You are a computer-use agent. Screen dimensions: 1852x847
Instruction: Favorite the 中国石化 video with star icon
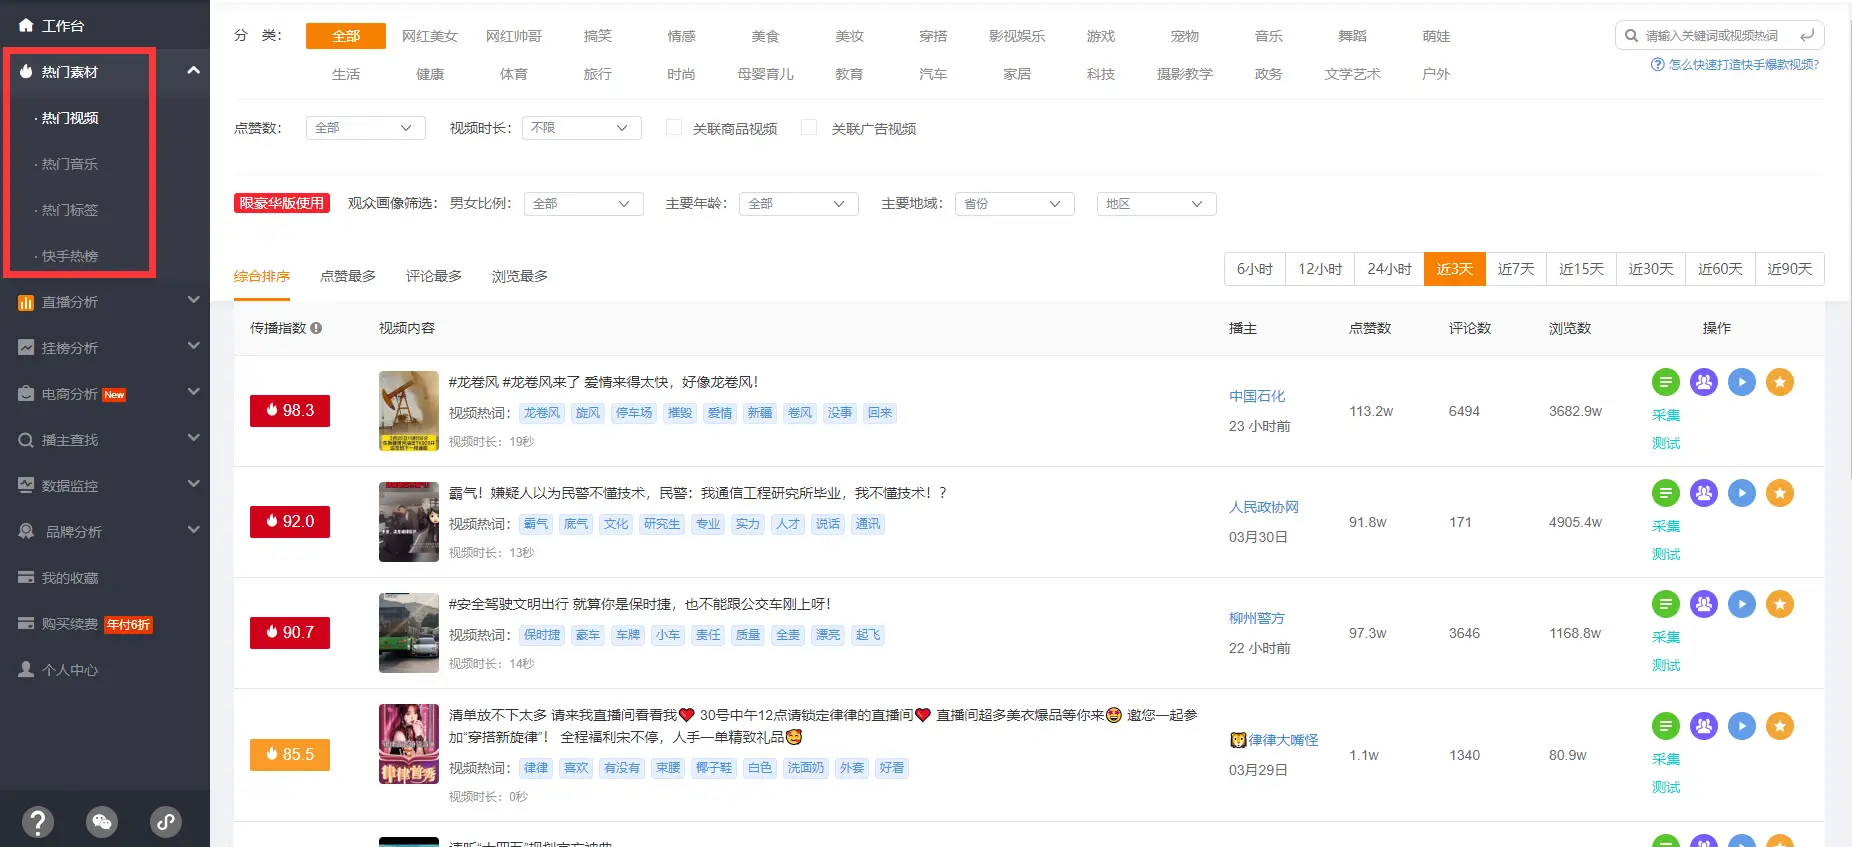click(1780, 382)
